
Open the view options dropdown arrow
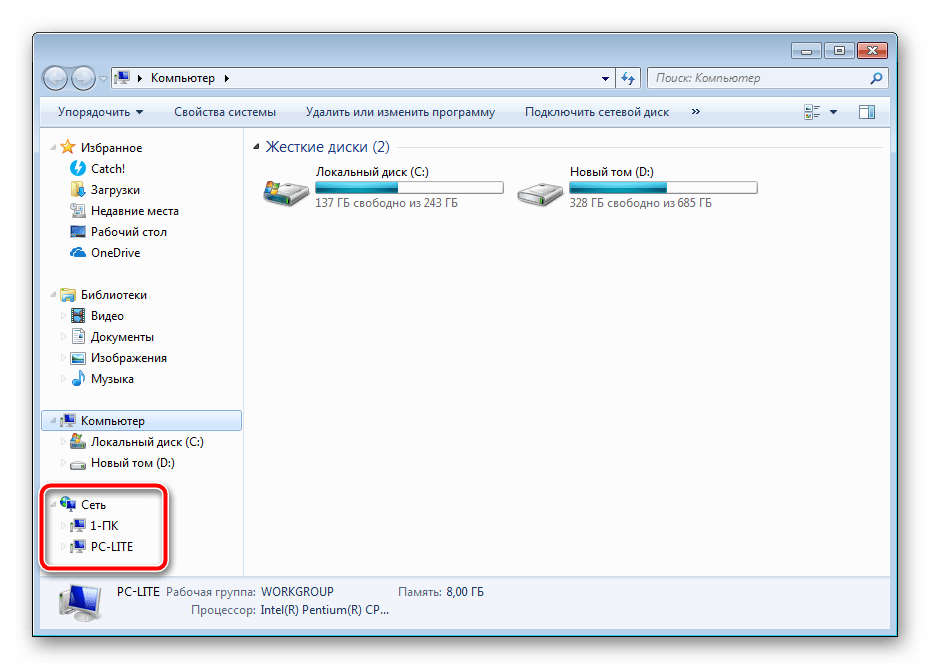click(834, 112)
